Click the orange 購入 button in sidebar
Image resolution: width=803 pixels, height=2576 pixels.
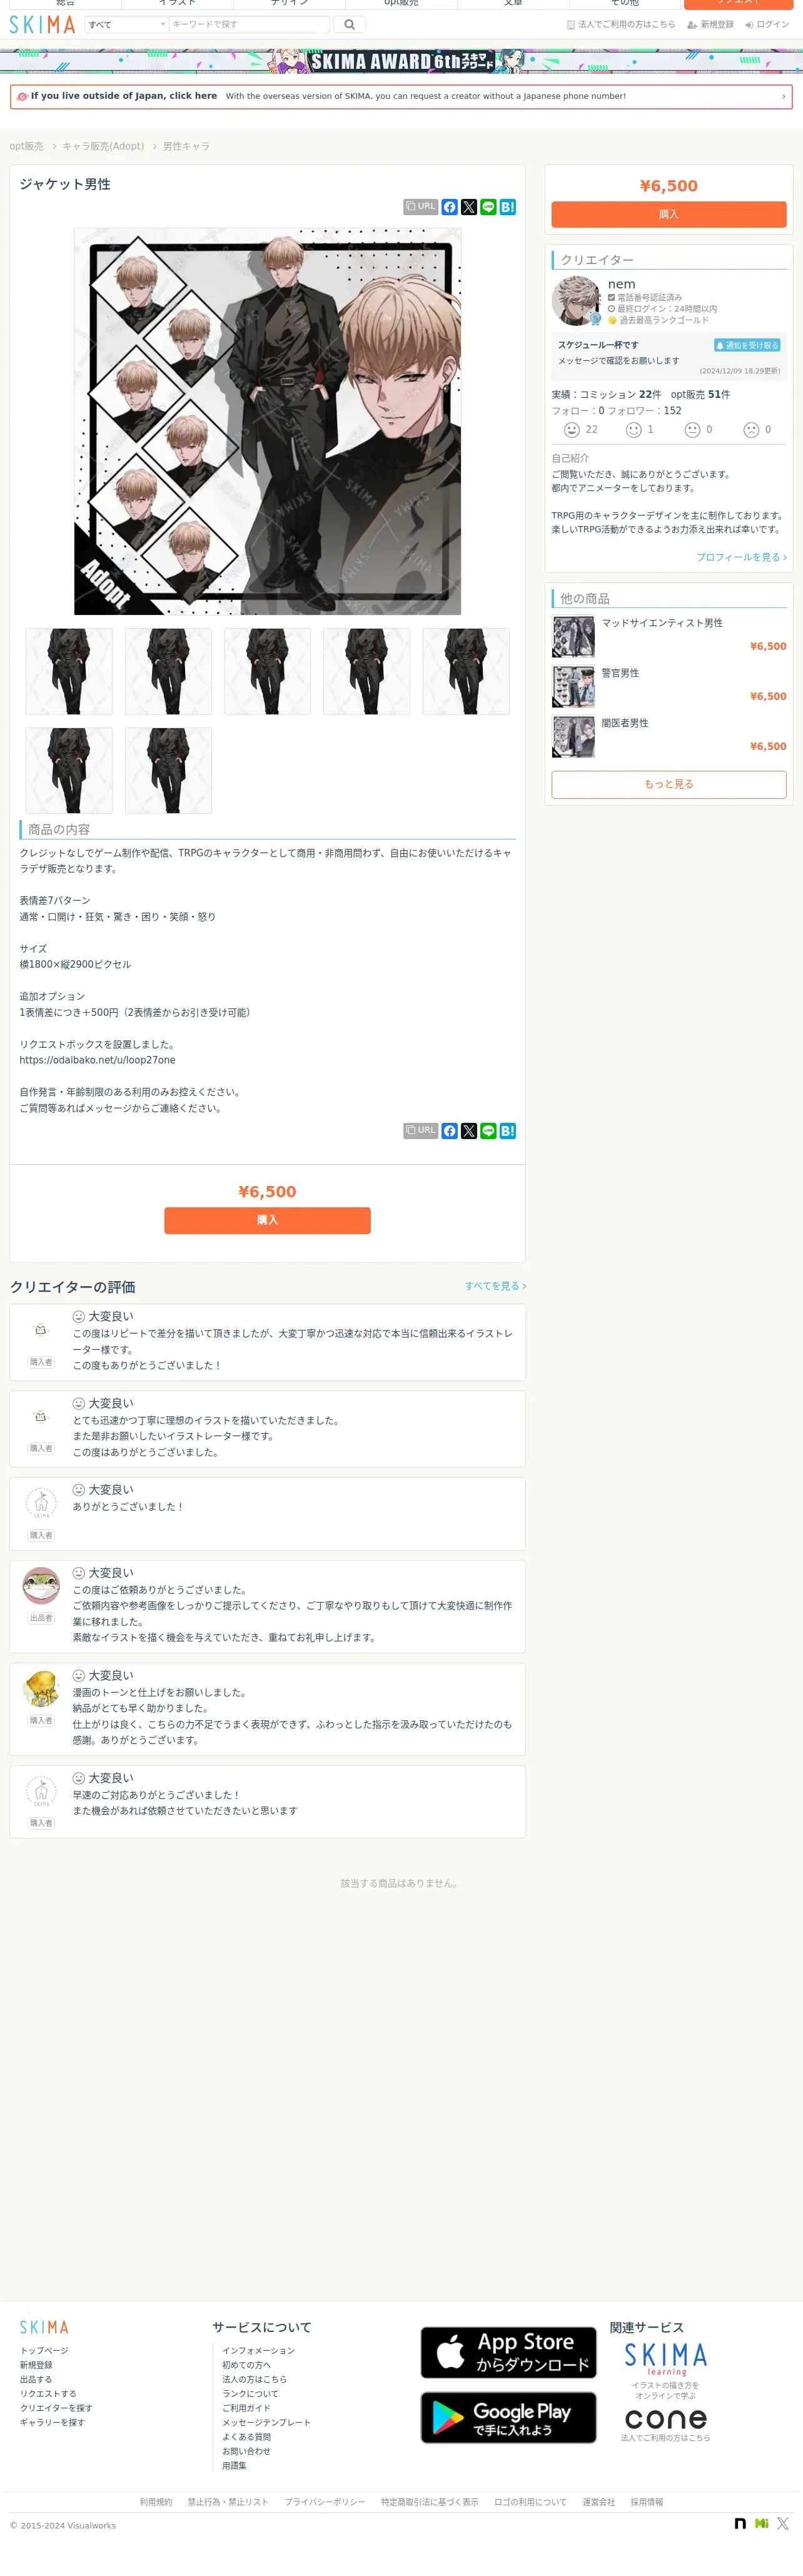point(669,214)
